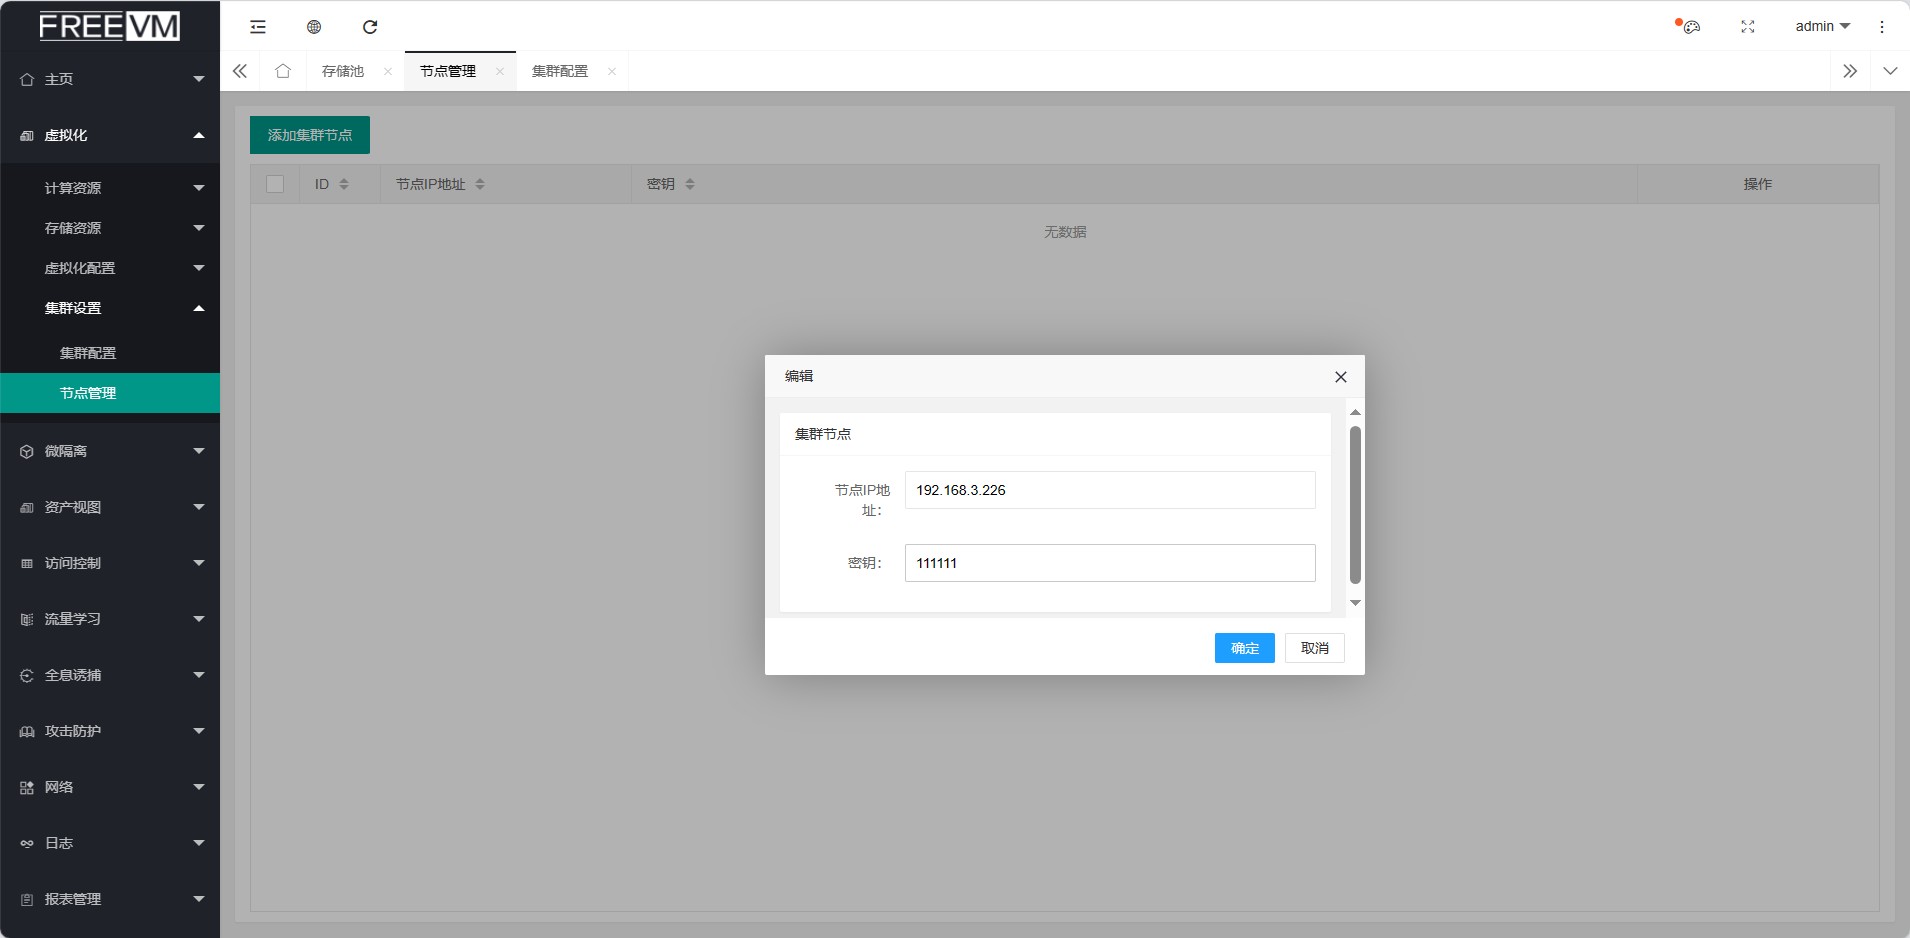Click the globe language icon

pyautogui.click(x=314, y=27)
